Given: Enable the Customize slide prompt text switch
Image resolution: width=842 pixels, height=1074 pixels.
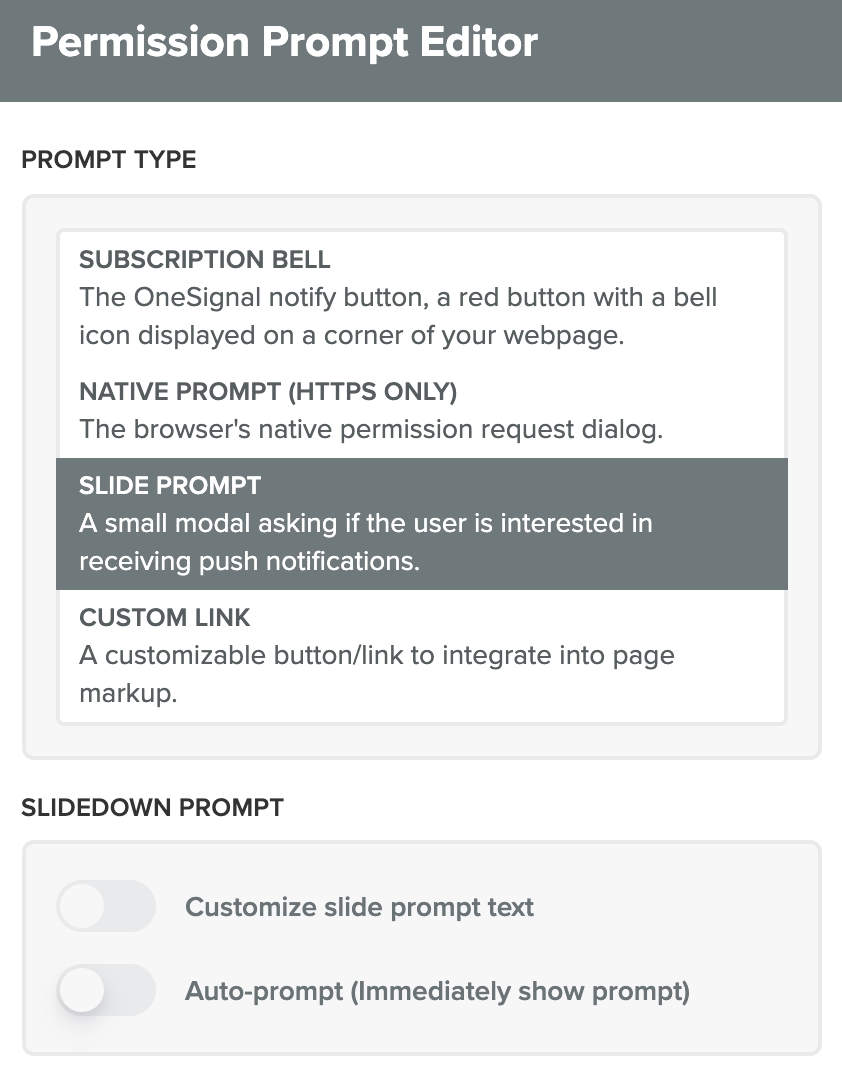Looking at the screenshot, I should 106,907.
